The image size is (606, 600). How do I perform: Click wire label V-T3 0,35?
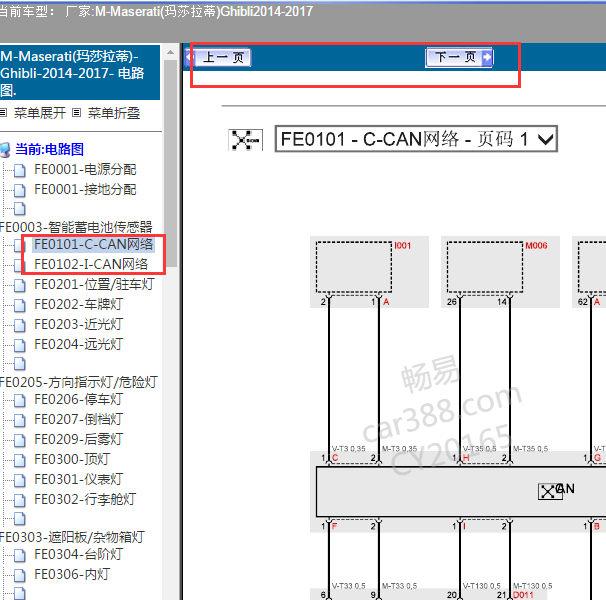349,449
